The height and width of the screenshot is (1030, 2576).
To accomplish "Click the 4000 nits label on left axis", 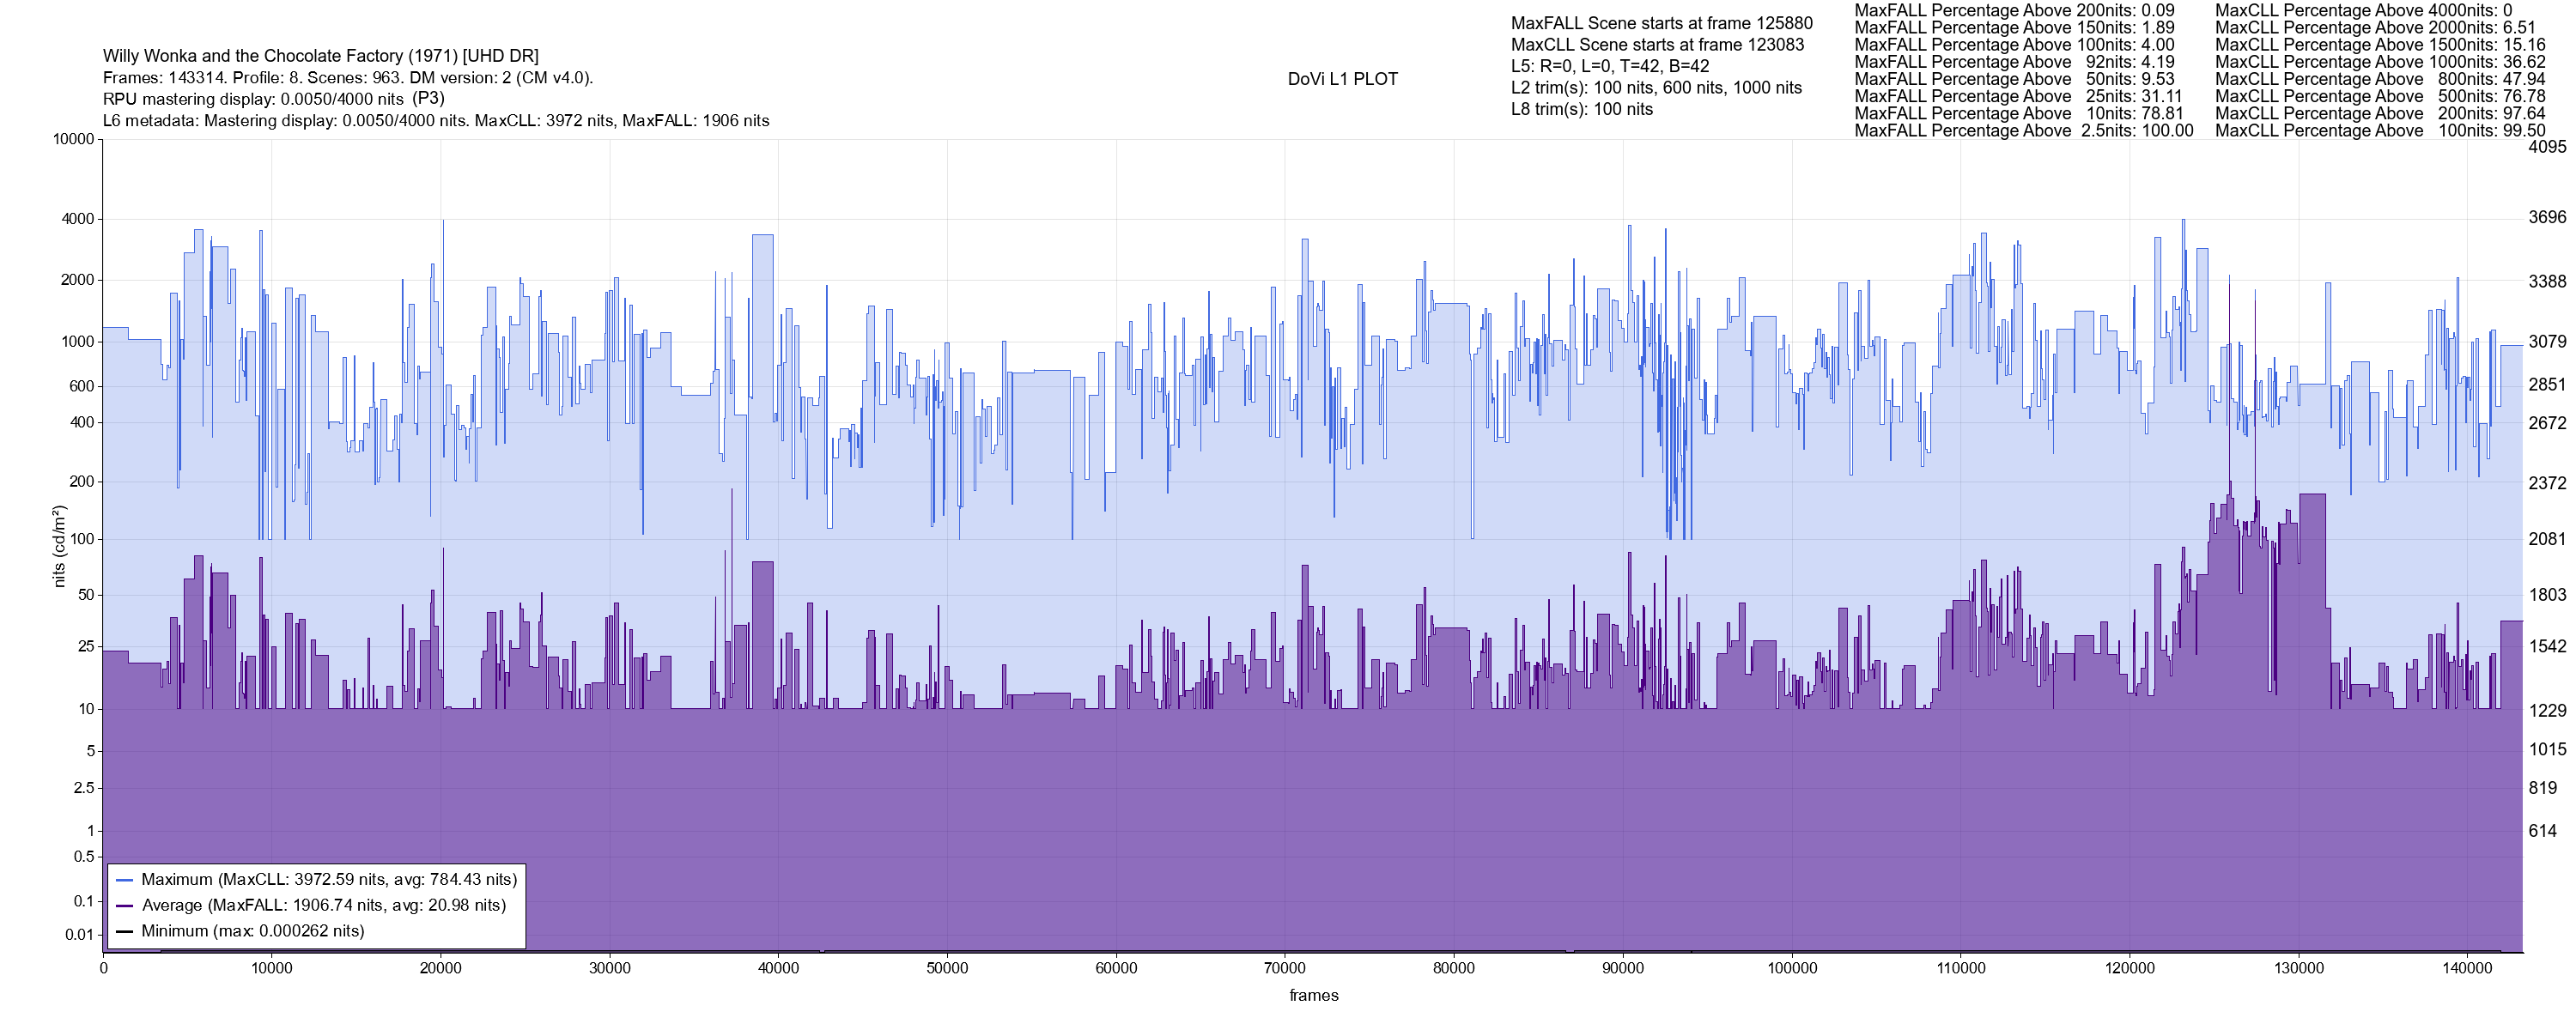I will (x=77, y=219).
